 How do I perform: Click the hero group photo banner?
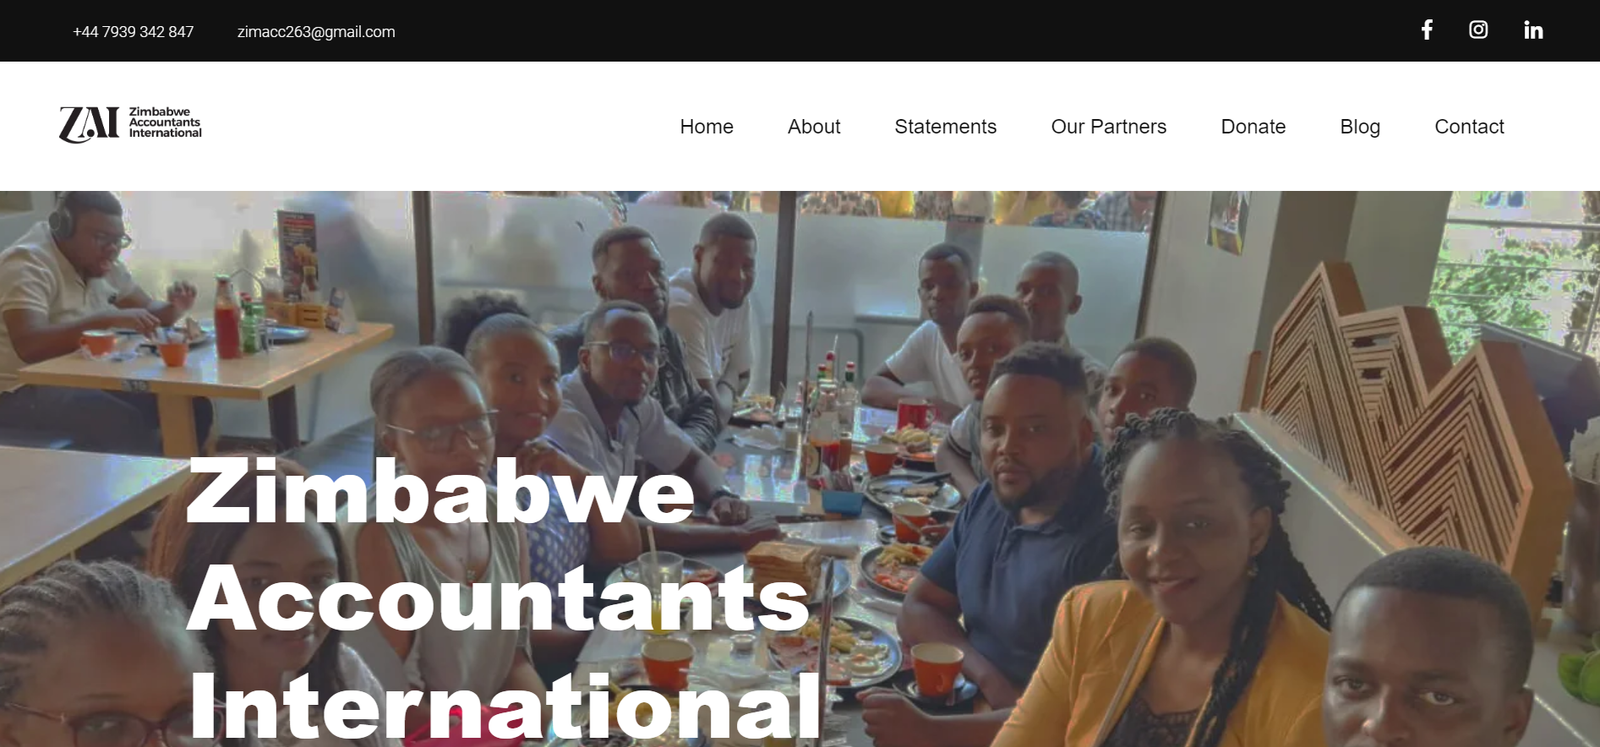coord(800,469)
